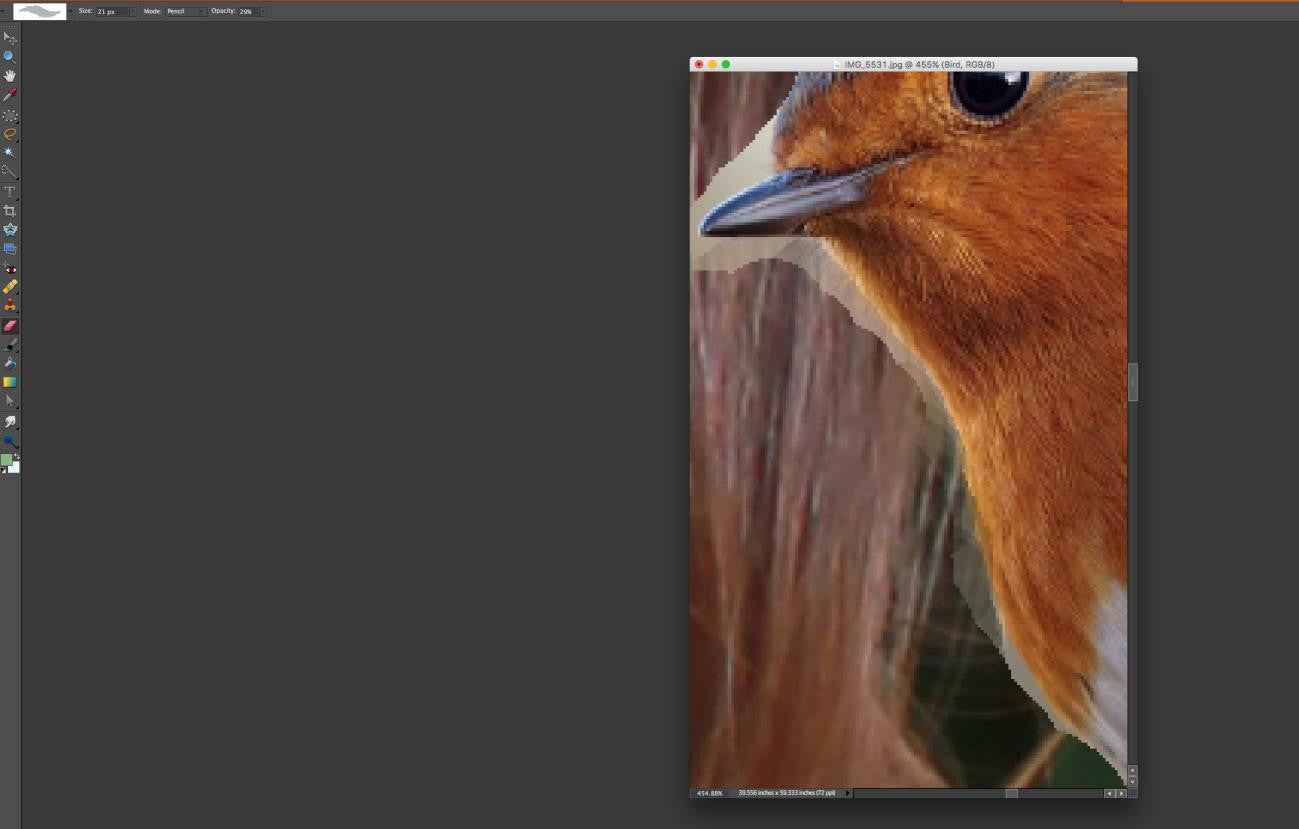
Task: Open the brush Size dropdown
Action: click(x=131, y=11)
